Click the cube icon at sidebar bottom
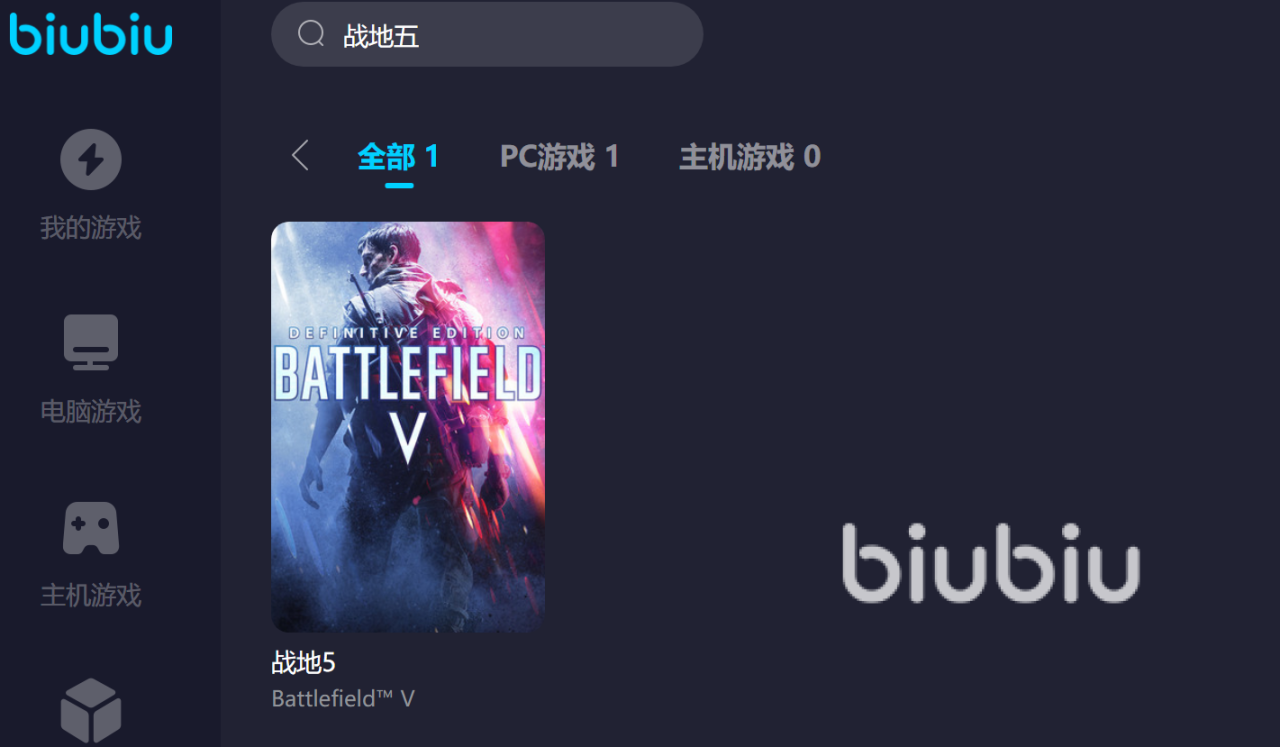 click(91, 710)
